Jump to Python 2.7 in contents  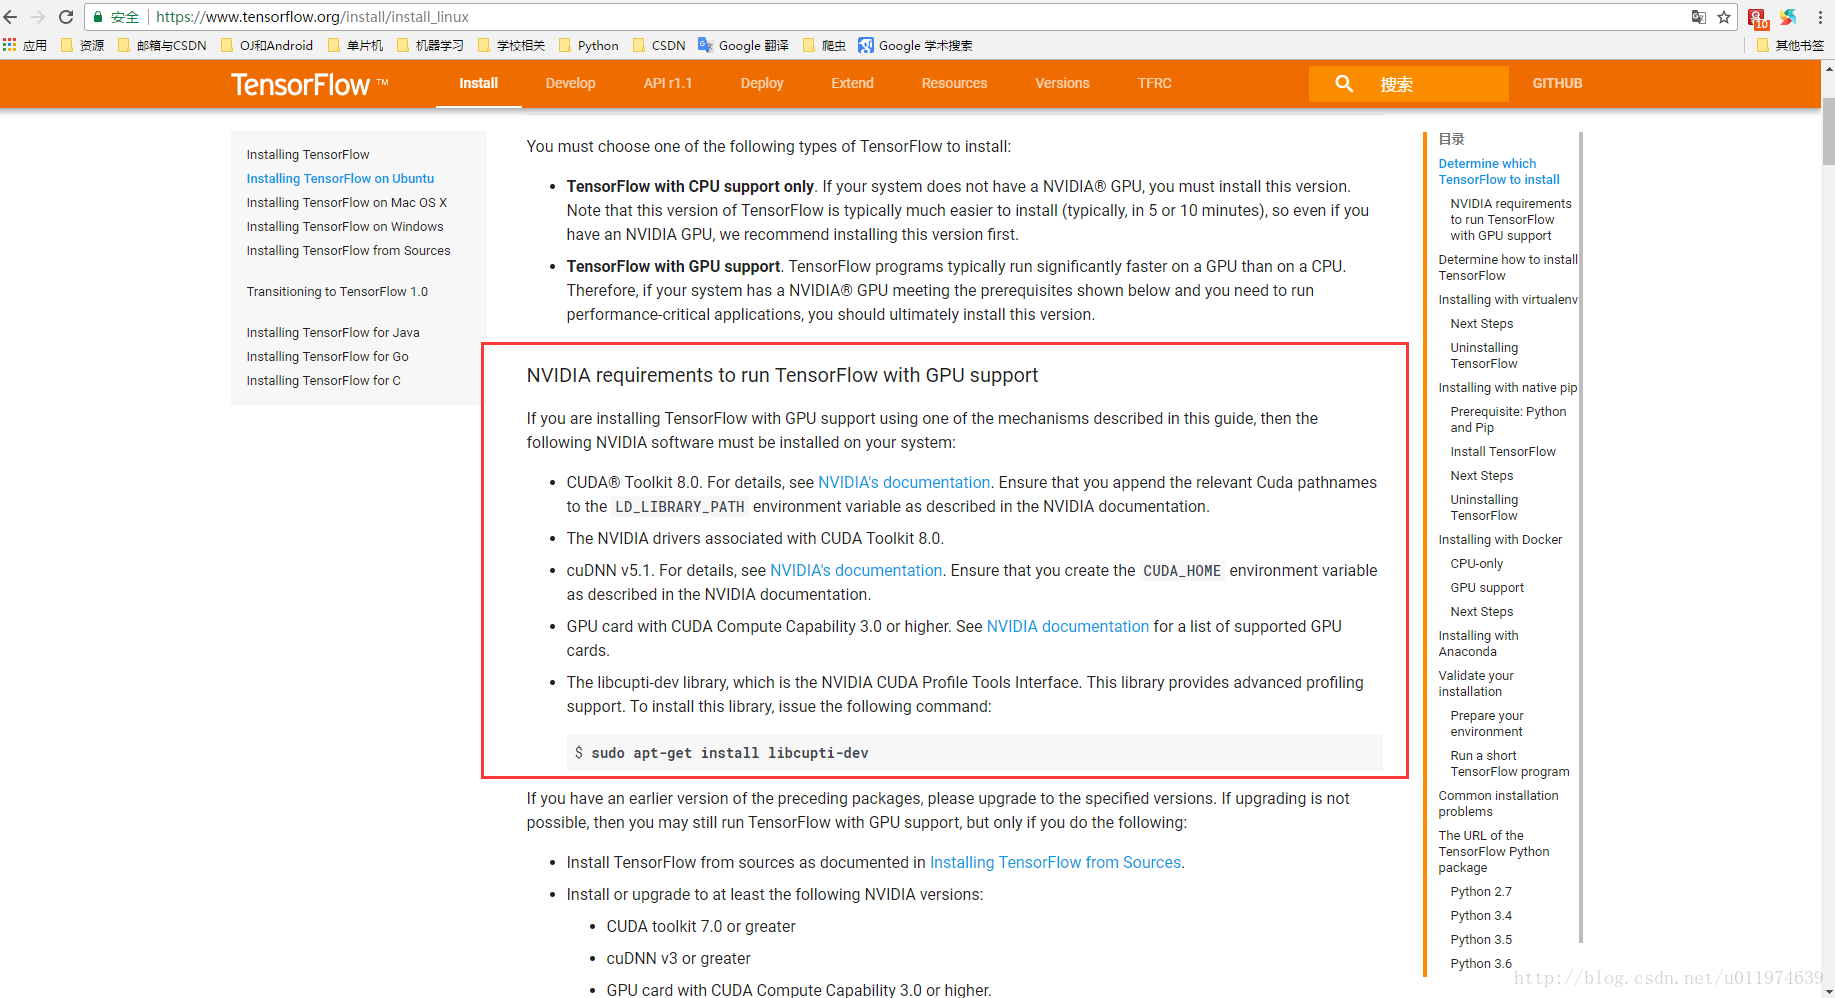coord(1481,891)
